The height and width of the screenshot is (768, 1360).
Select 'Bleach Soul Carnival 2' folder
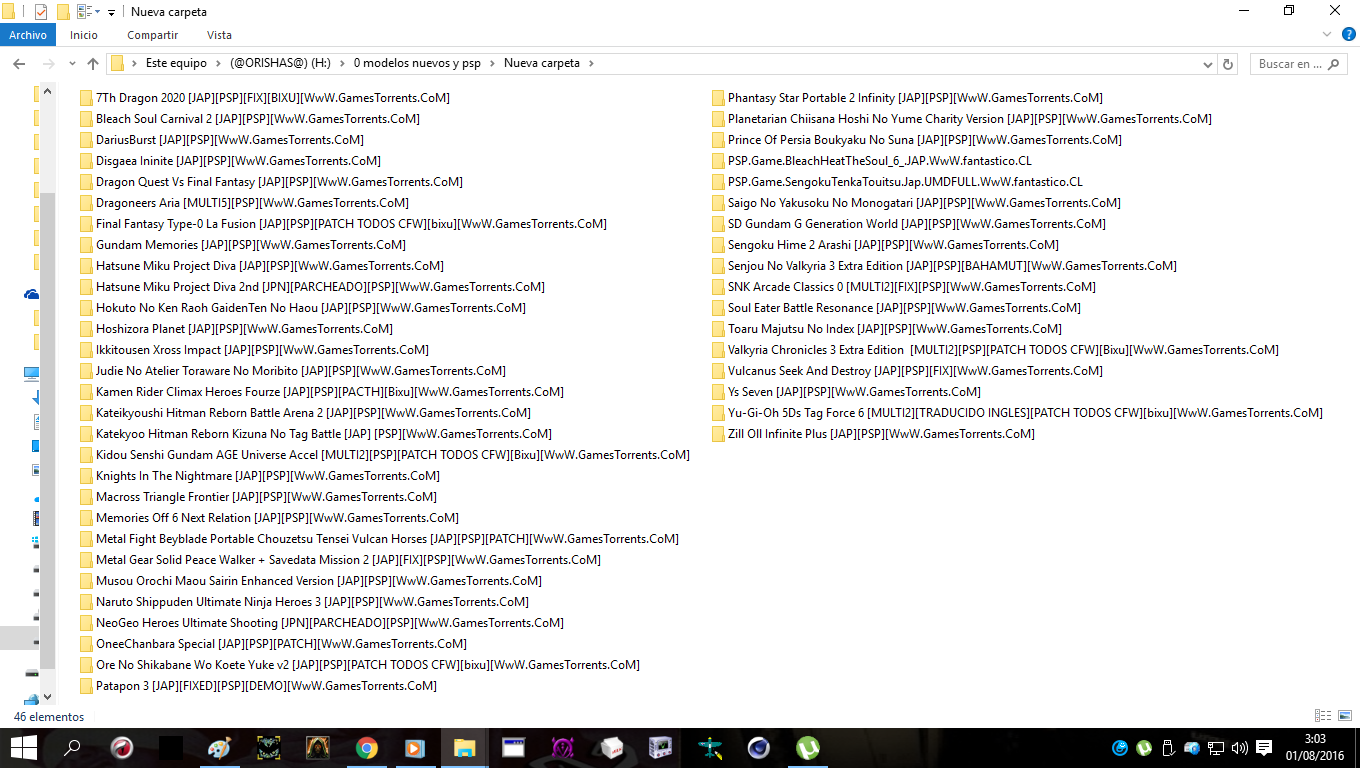click(x=250, y=119)
